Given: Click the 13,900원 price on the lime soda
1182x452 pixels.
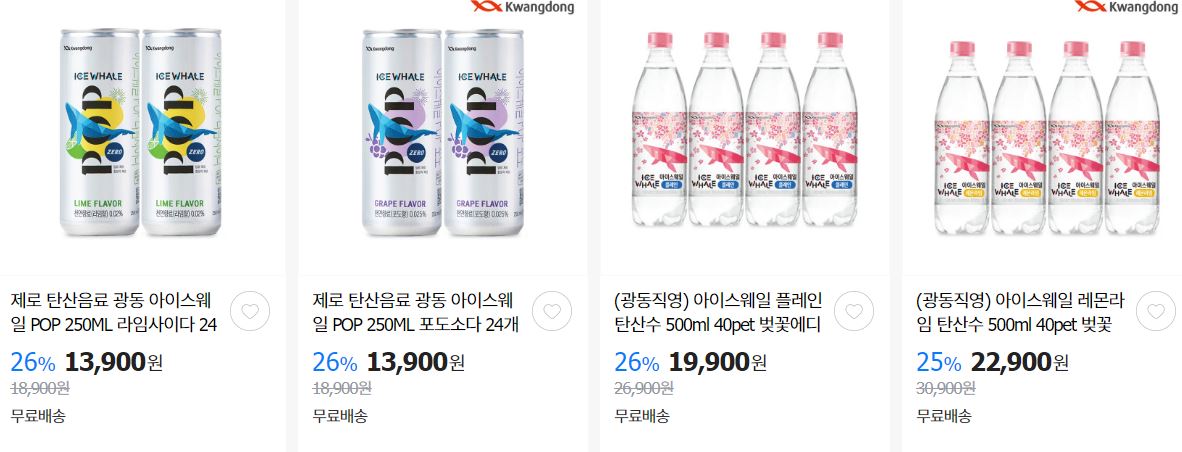Looking at the screenshot, I should [x=114, y=362].
